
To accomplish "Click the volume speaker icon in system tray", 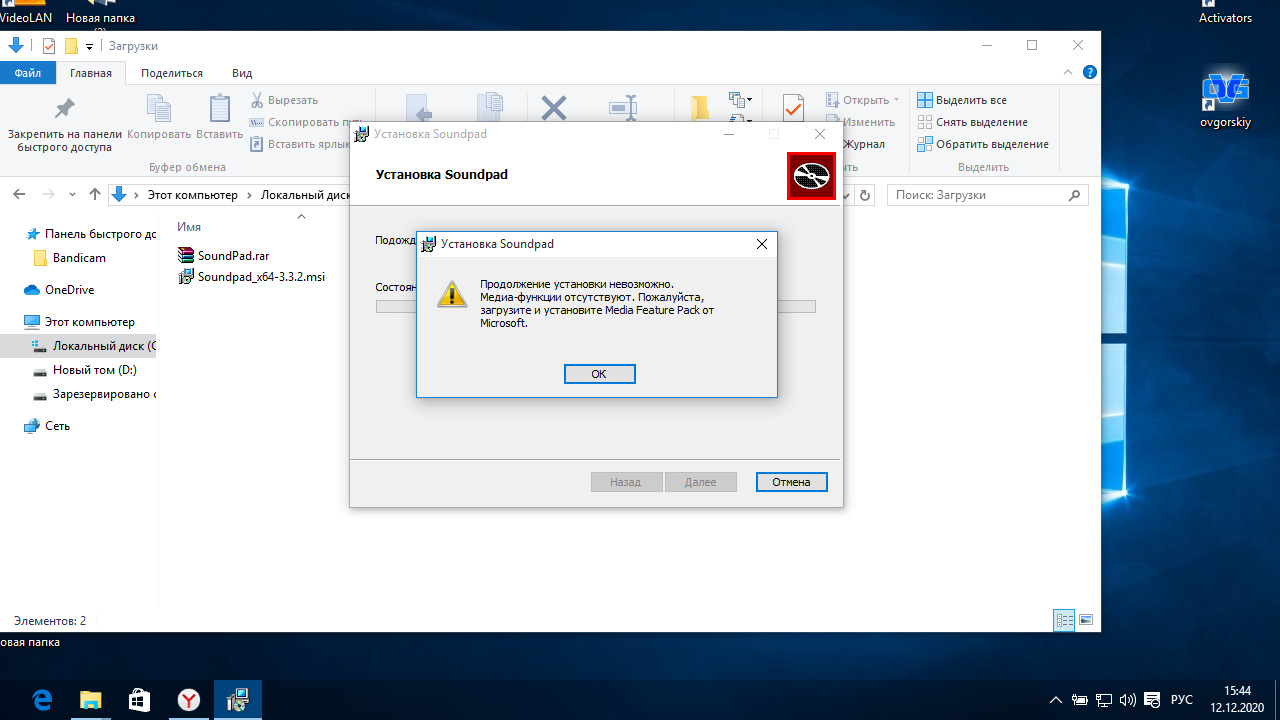I will click(1128, 700).
